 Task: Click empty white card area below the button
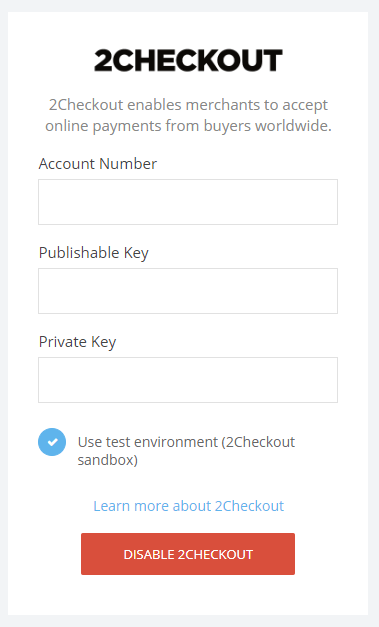188,596
